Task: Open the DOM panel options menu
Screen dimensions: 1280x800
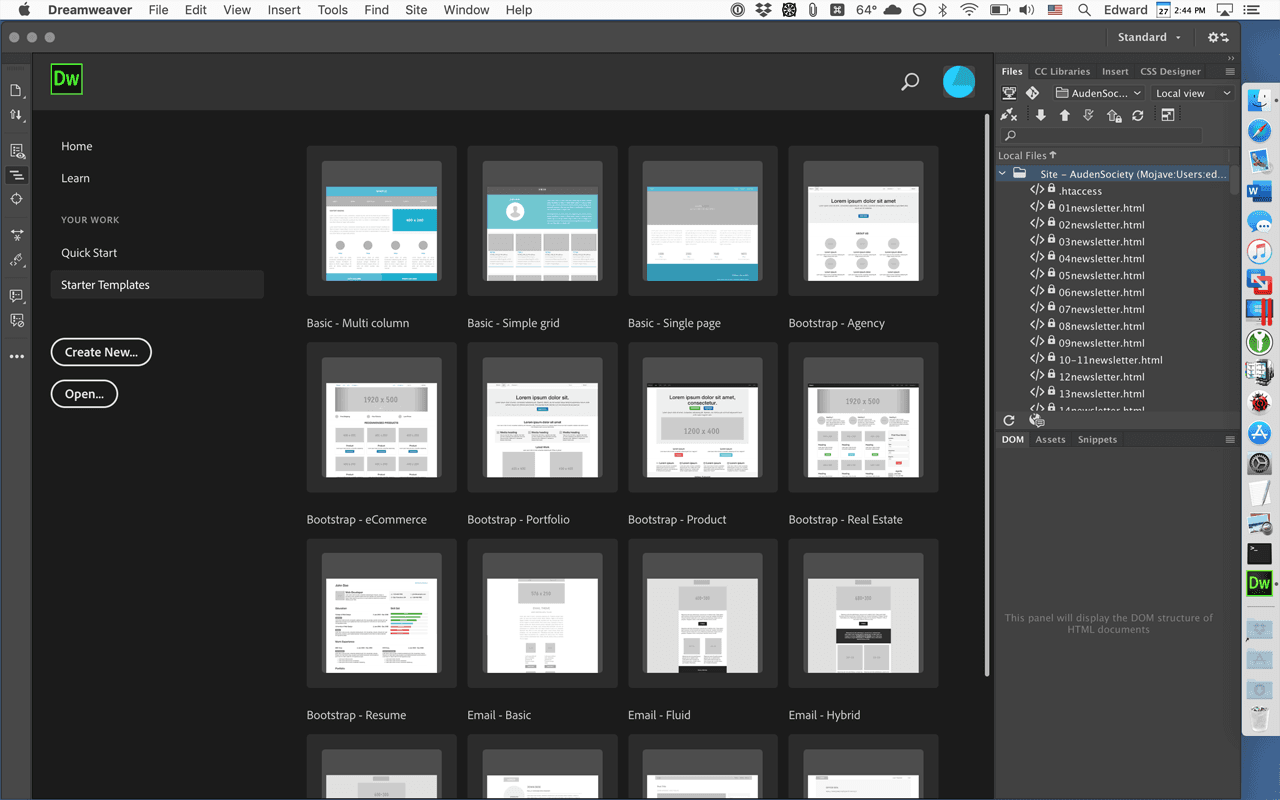Action: point(1230,440)
